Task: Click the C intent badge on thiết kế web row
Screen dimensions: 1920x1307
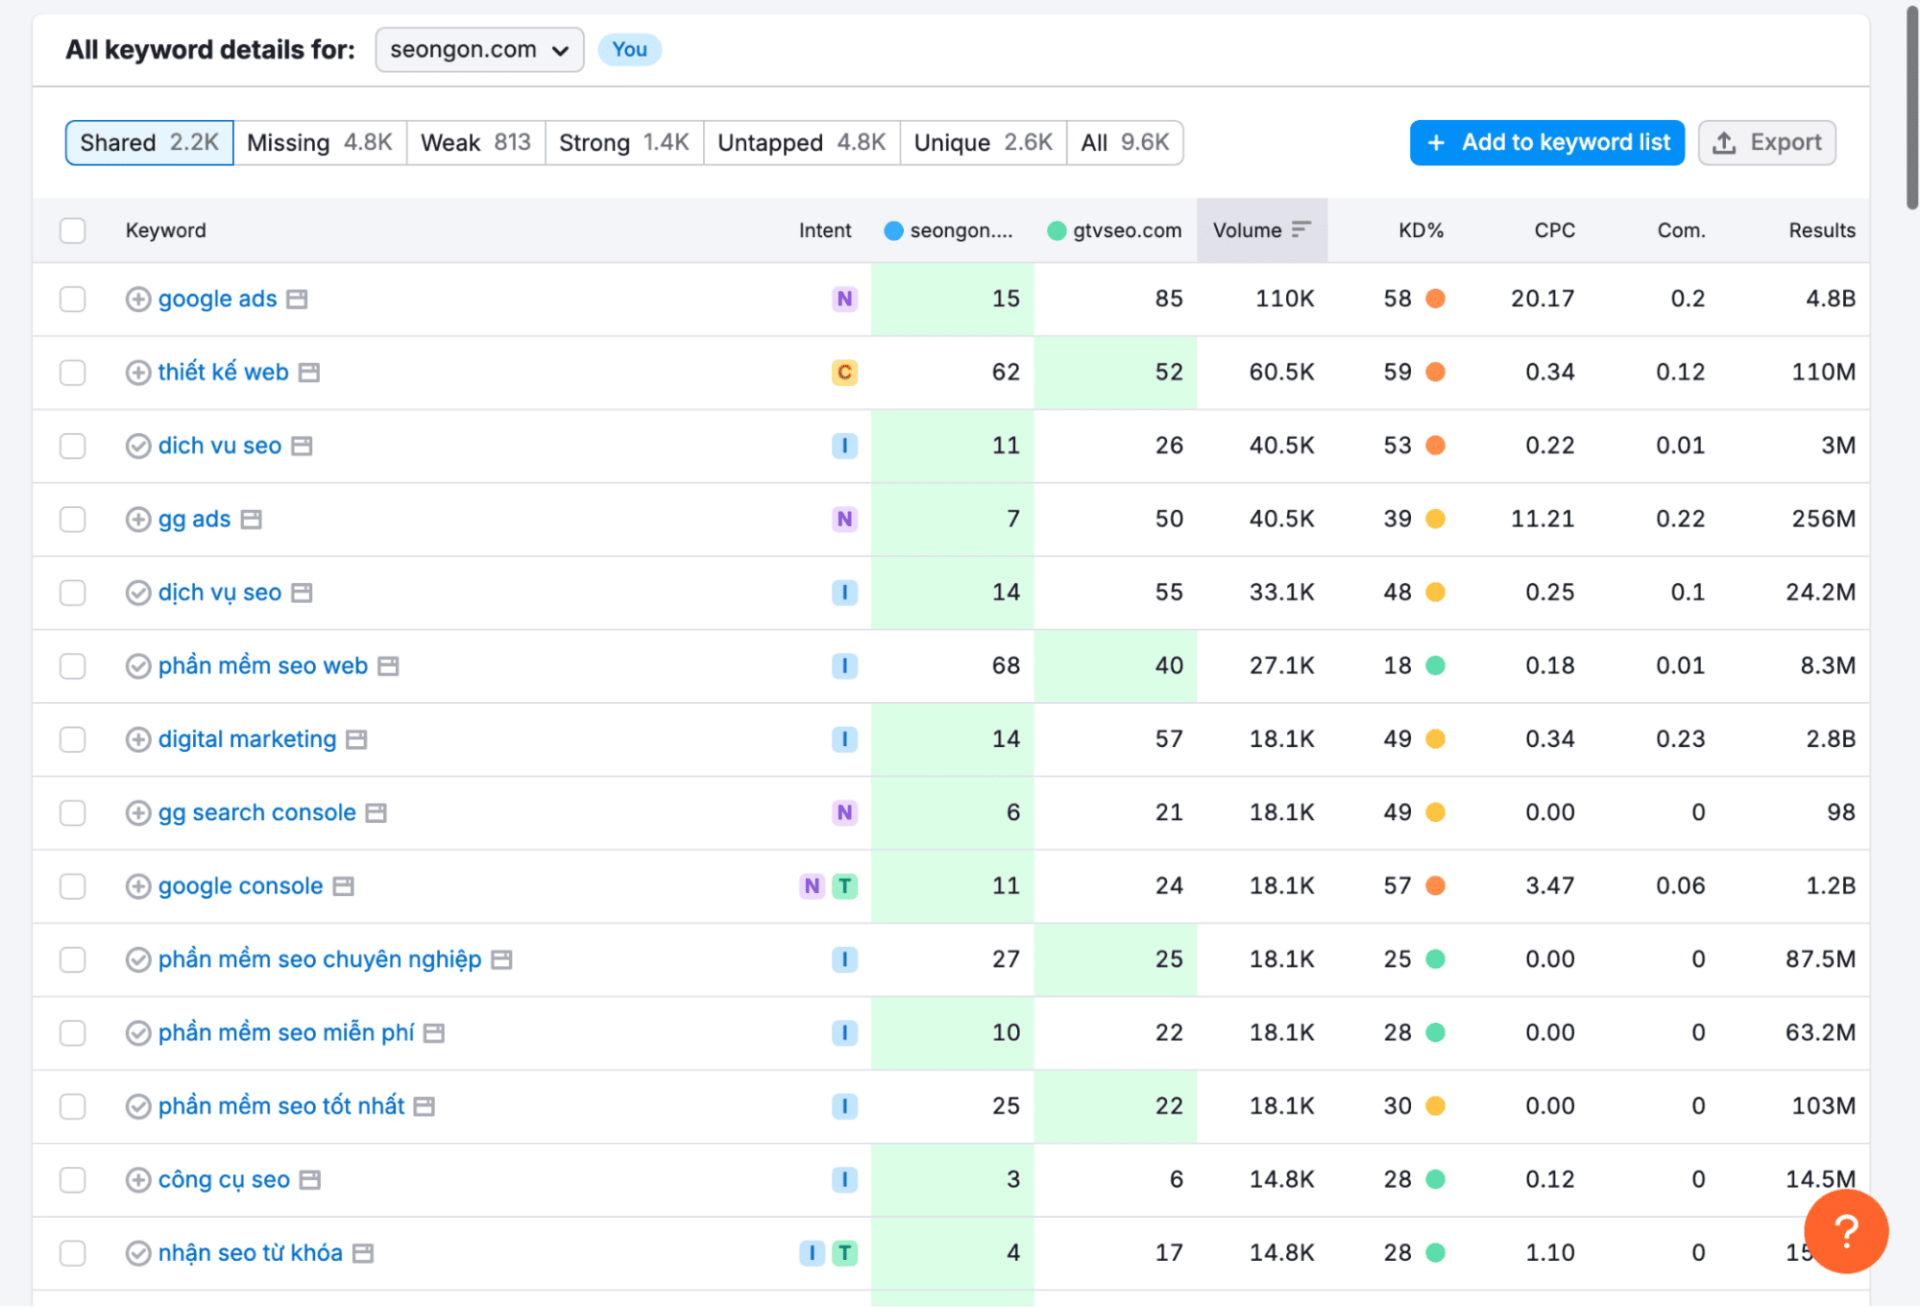Action: point(845,373)
